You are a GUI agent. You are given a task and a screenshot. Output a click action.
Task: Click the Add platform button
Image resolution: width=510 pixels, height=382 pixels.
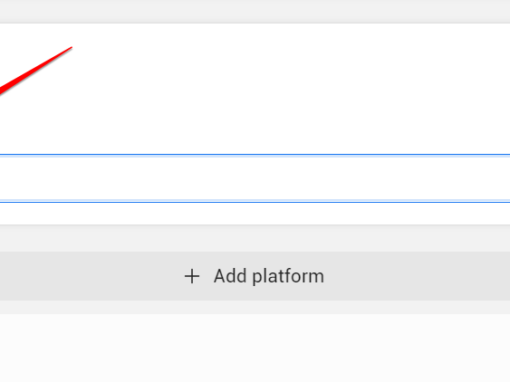coord(255,276)
